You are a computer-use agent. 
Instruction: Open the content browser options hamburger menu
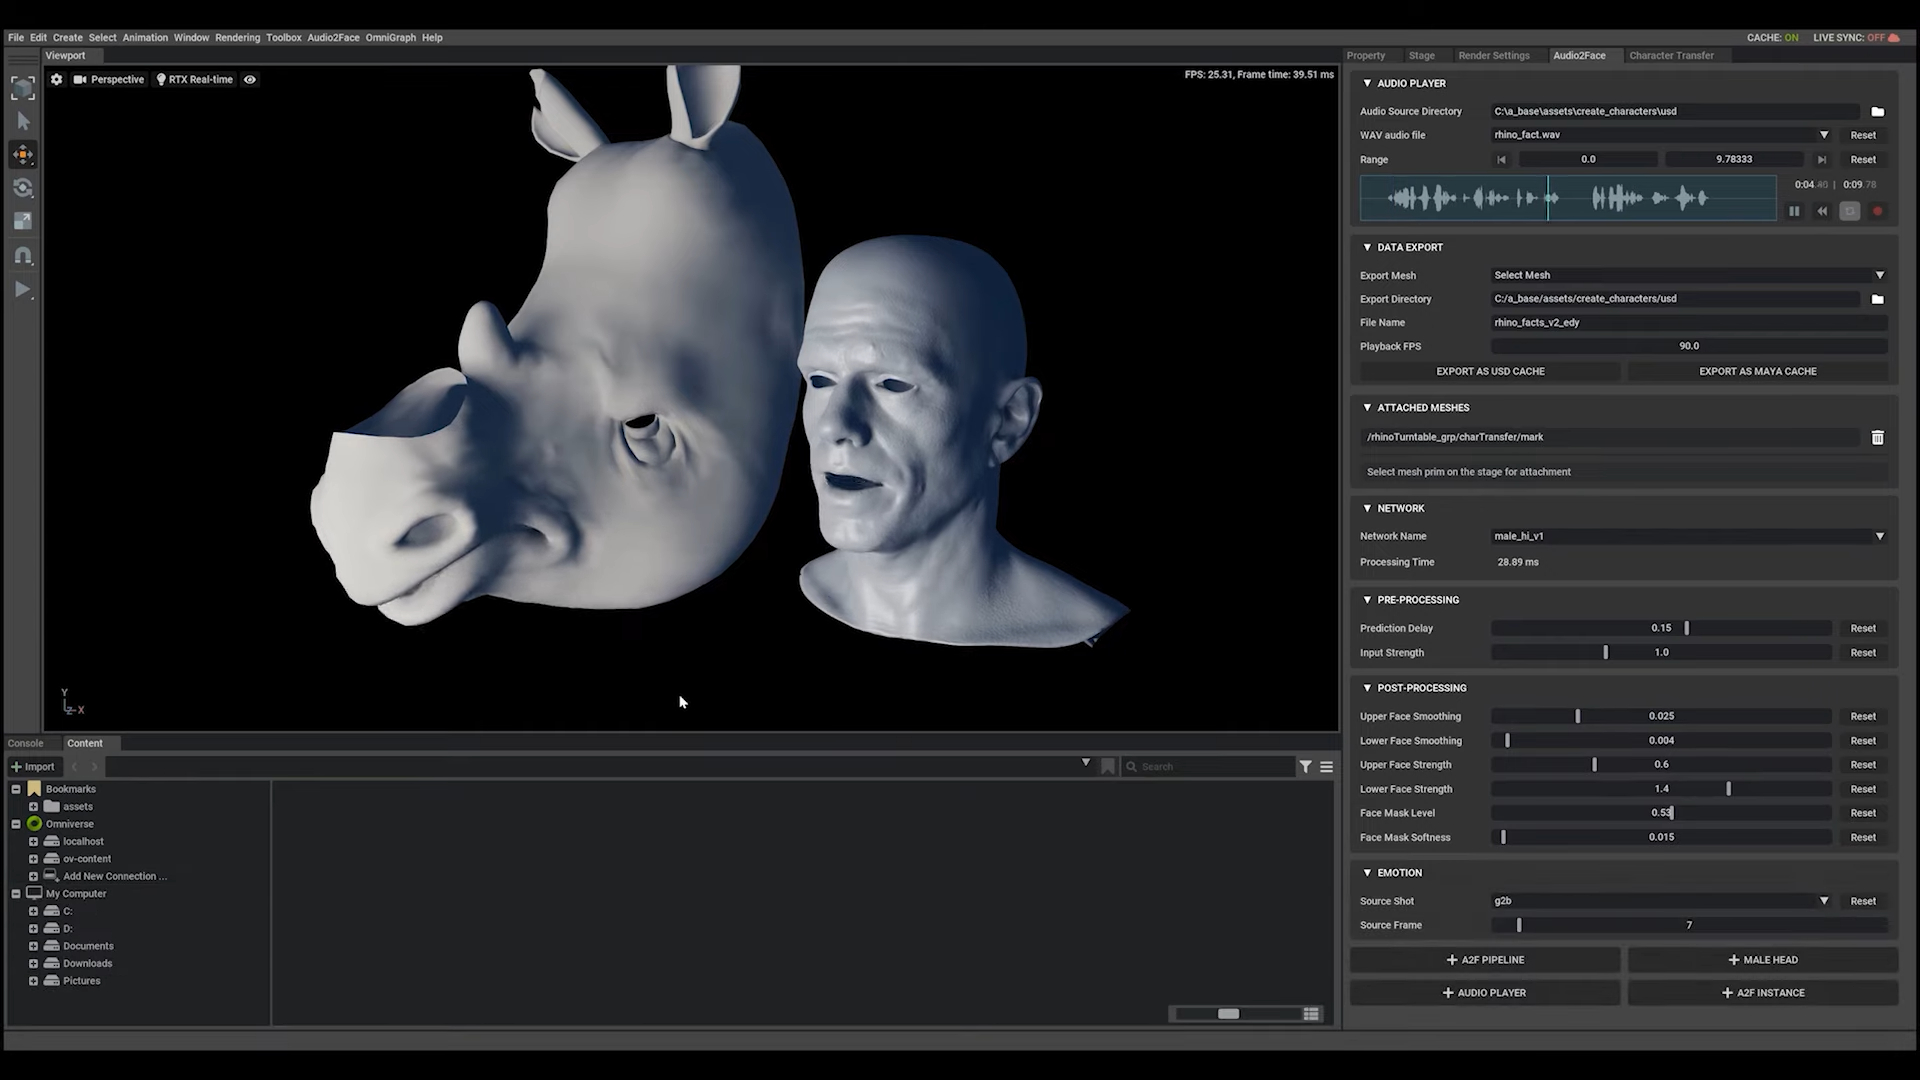1326,767
